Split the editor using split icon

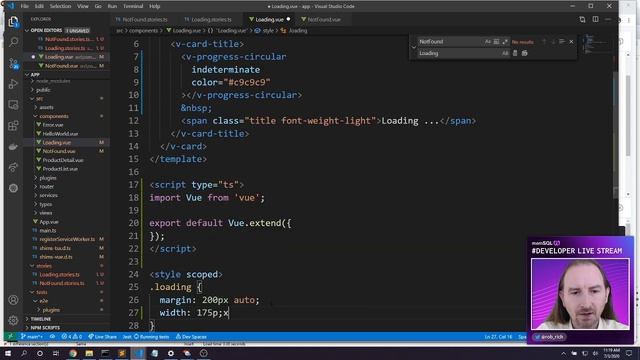[x=596, y=20]
